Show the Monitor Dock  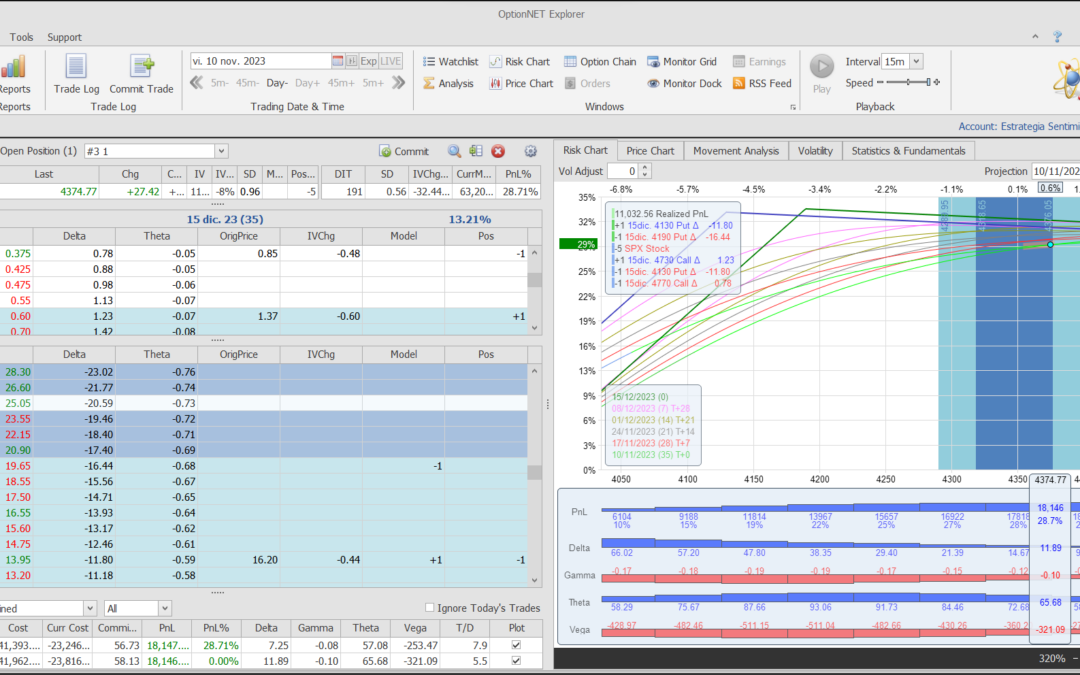point(684,84)
